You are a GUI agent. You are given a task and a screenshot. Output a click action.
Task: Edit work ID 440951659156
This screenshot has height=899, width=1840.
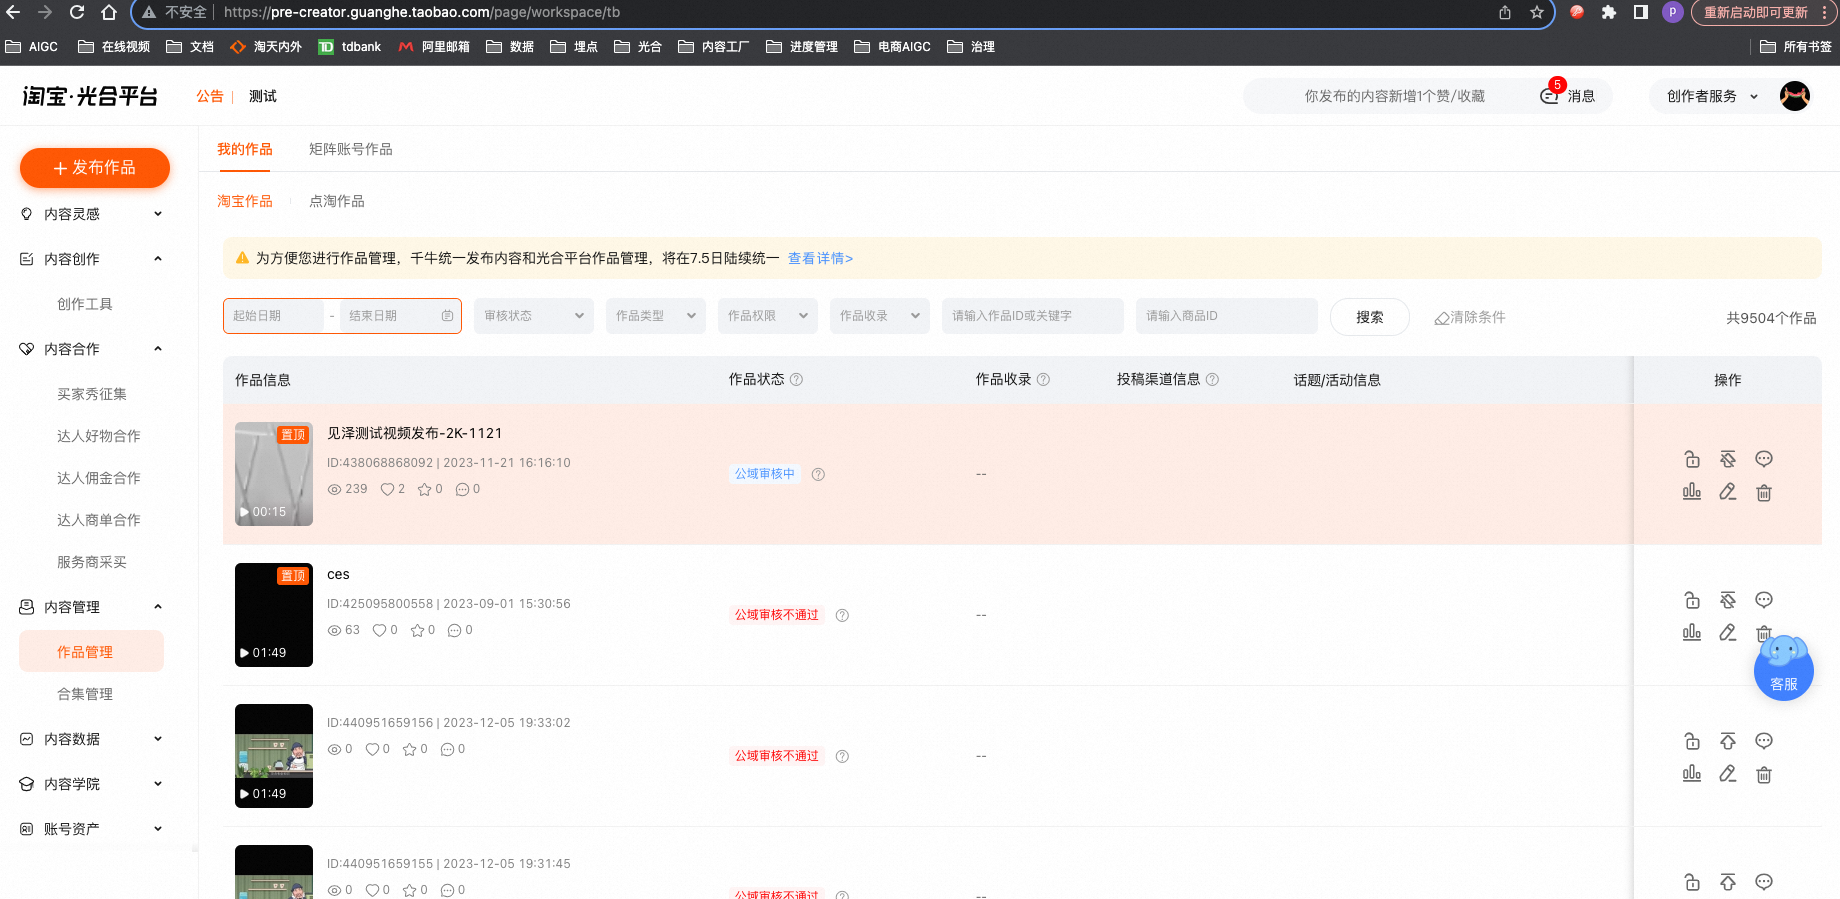[1728, 774]
